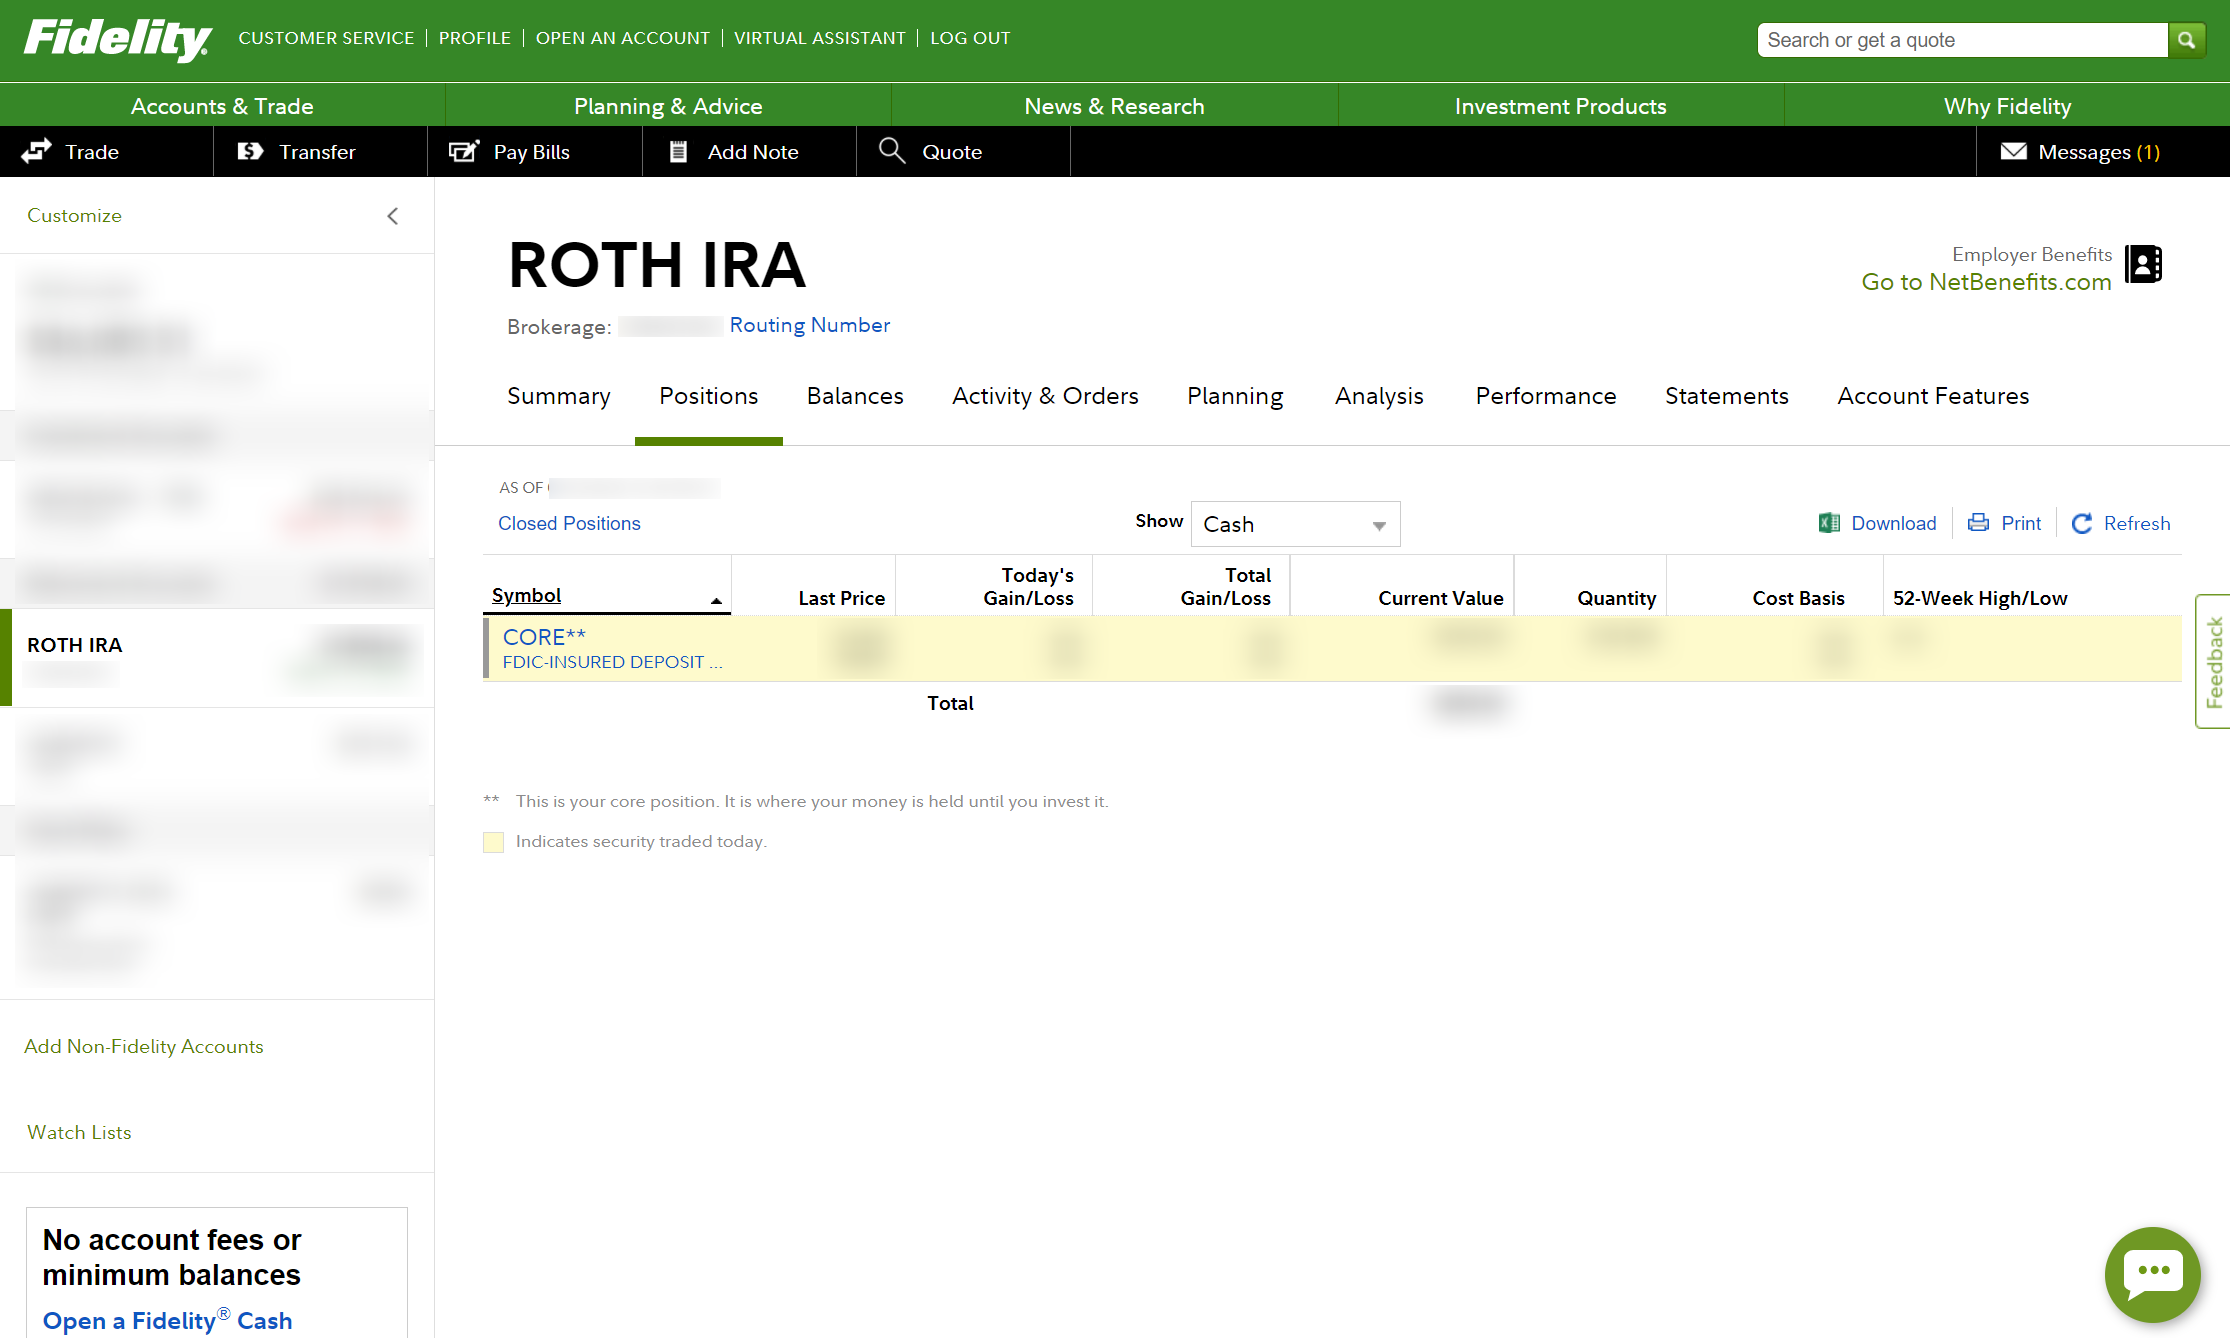
Task: Click Add Non-Fidelity Accounts link
Action: 144,1046
